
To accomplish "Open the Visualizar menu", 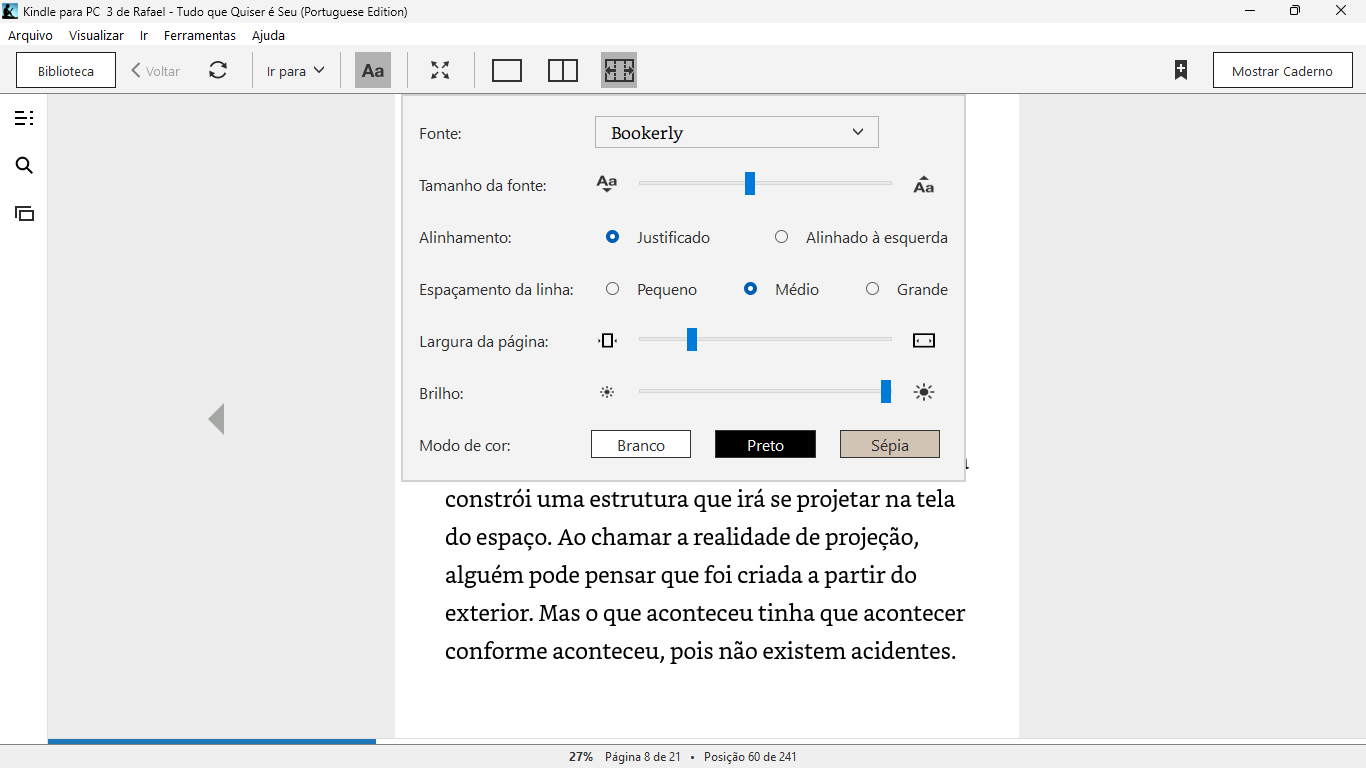I will (x=96, y=35).
